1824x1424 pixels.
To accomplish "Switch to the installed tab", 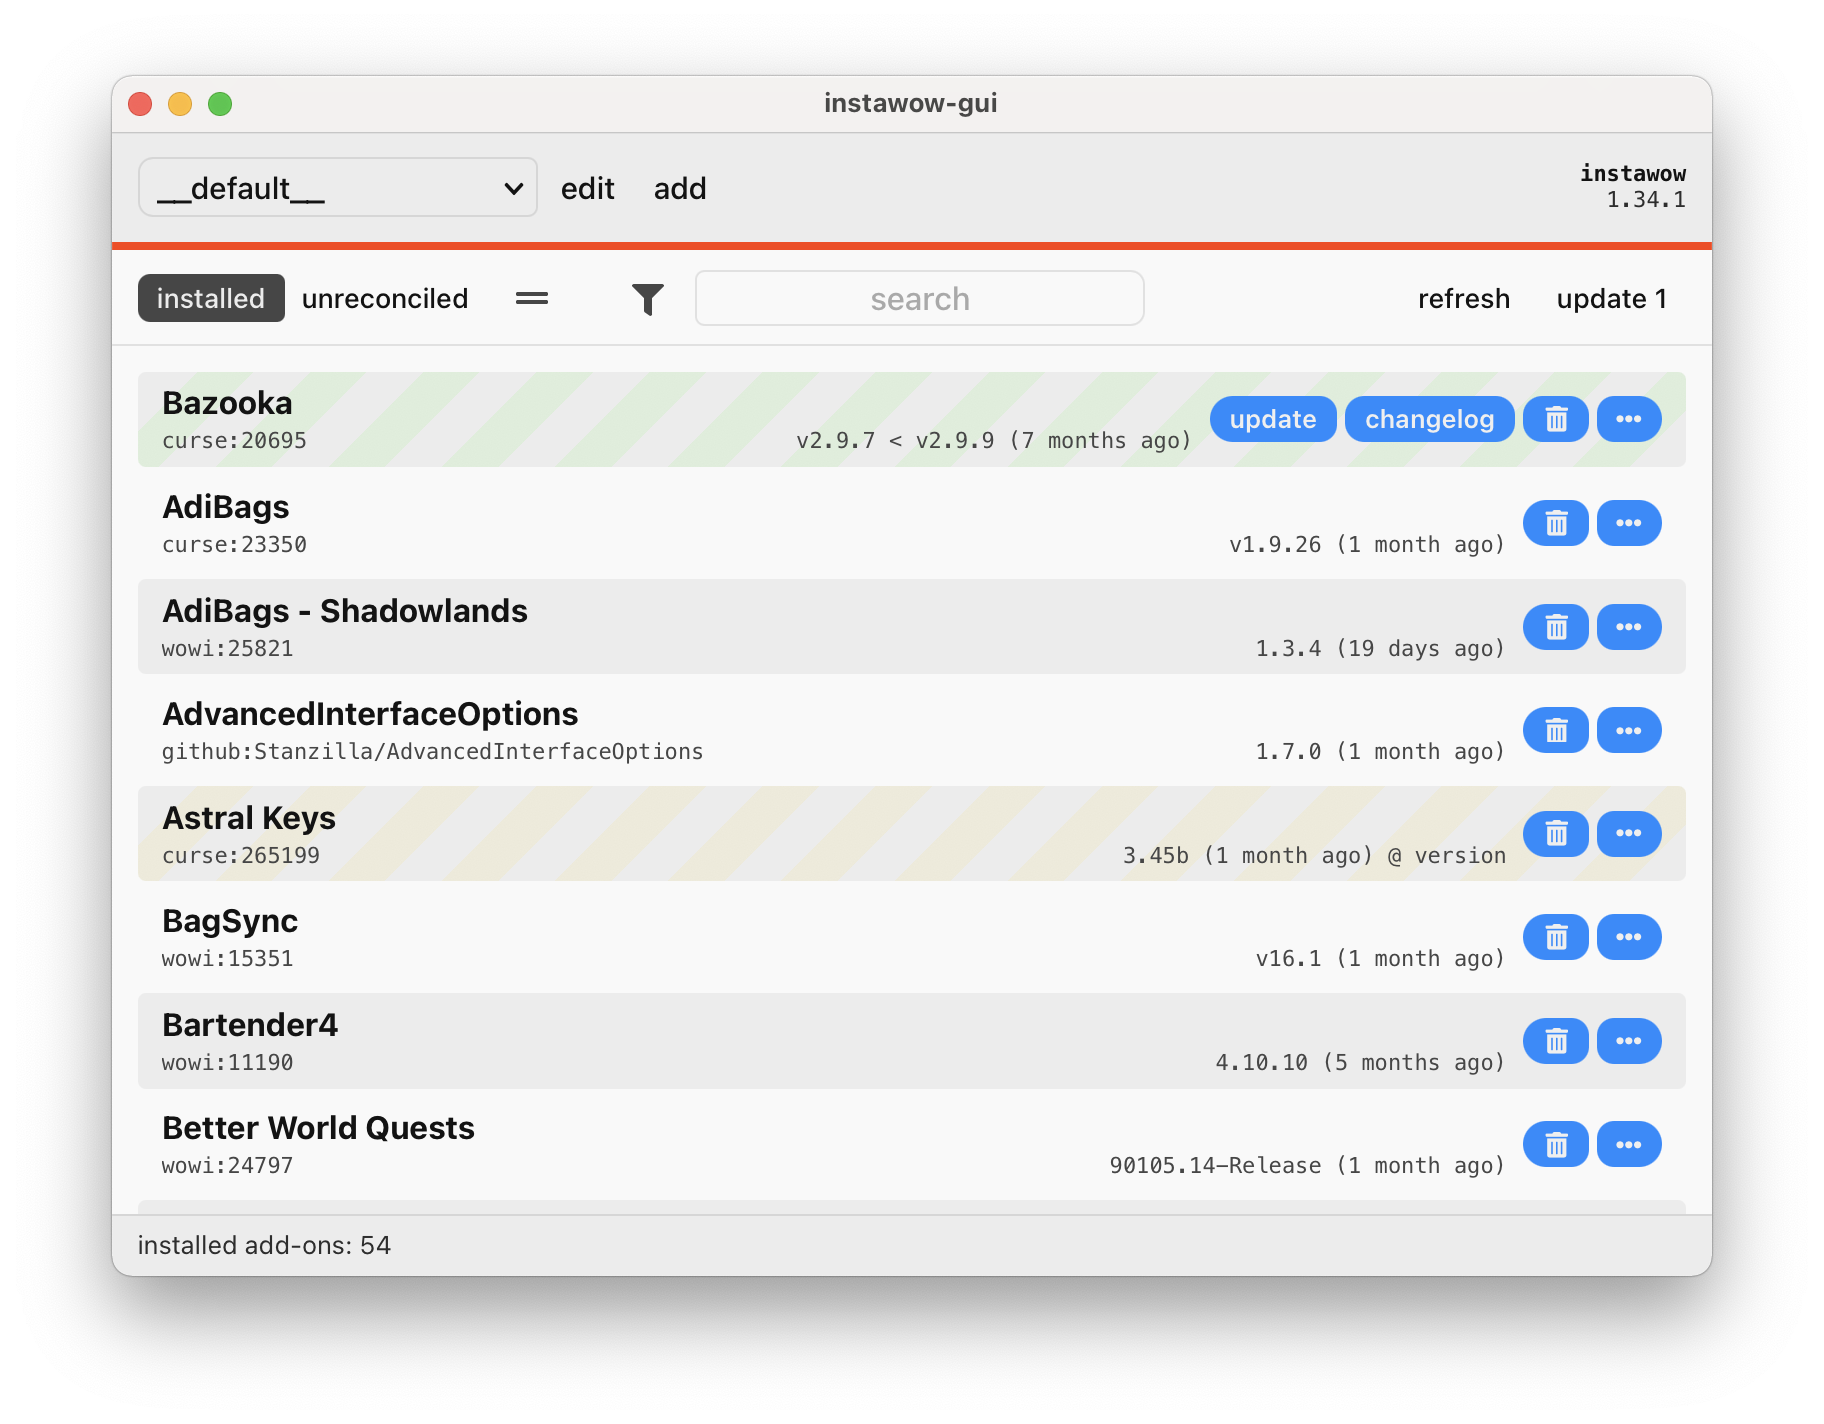I will point(211,298).
